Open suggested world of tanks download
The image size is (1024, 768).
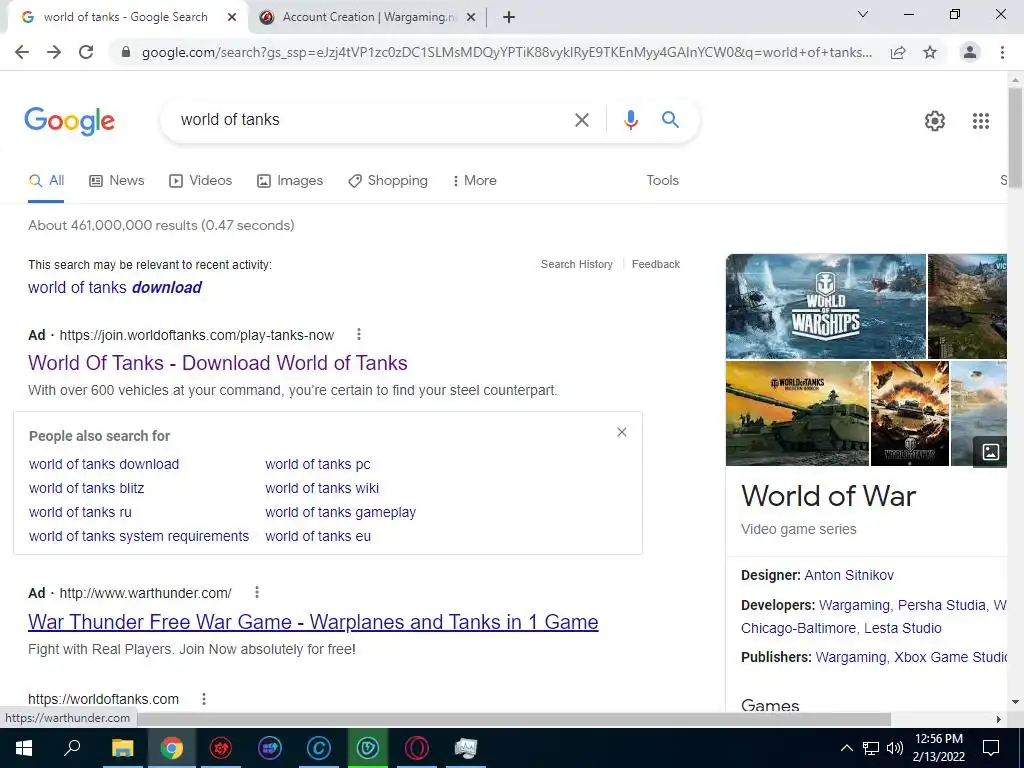tap(115, 287)
